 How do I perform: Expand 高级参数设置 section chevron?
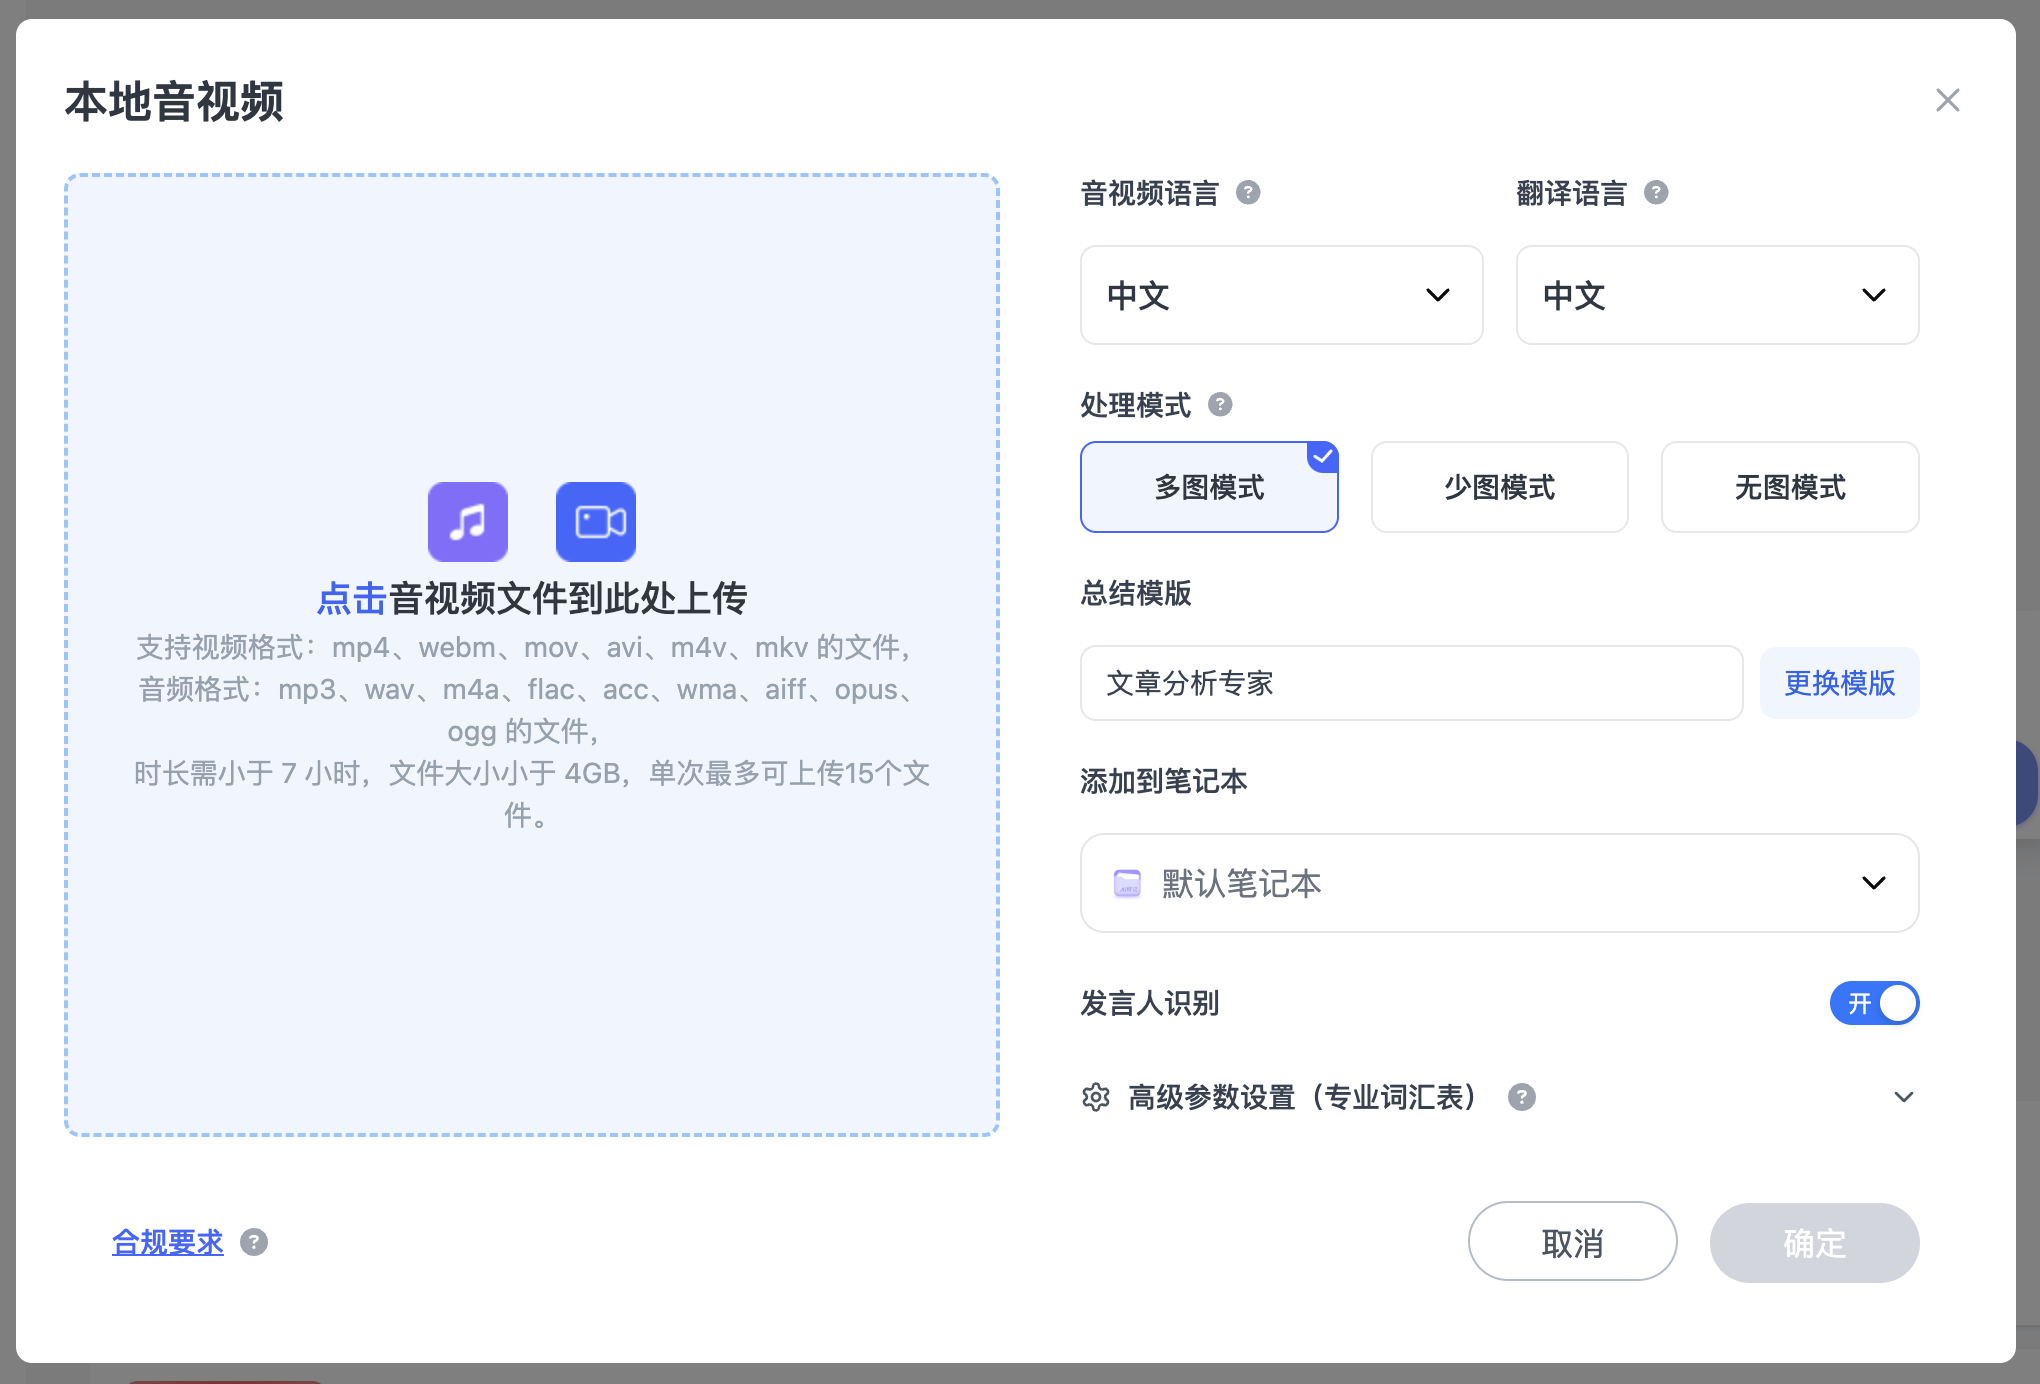pyautogui.click(x=1904, y=1097)
